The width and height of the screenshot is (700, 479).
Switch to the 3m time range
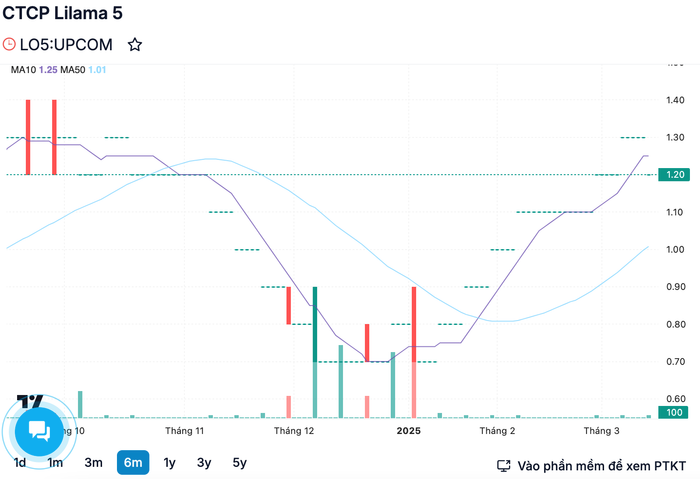pos(93,462)
